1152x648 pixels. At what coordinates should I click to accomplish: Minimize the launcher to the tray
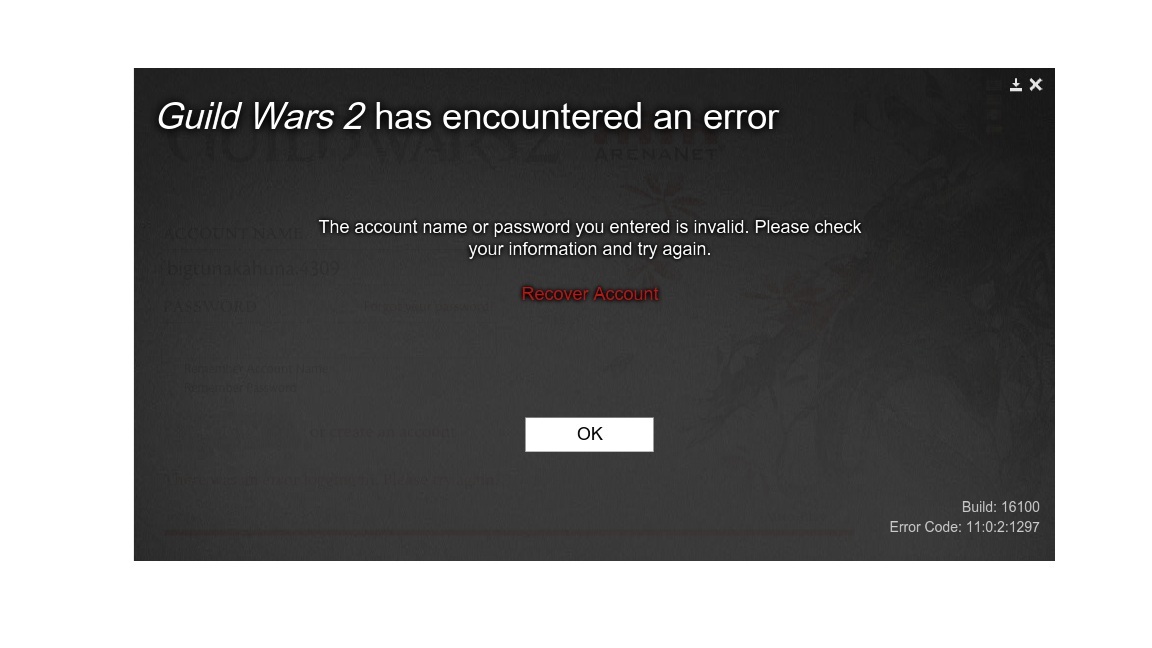1015,85
